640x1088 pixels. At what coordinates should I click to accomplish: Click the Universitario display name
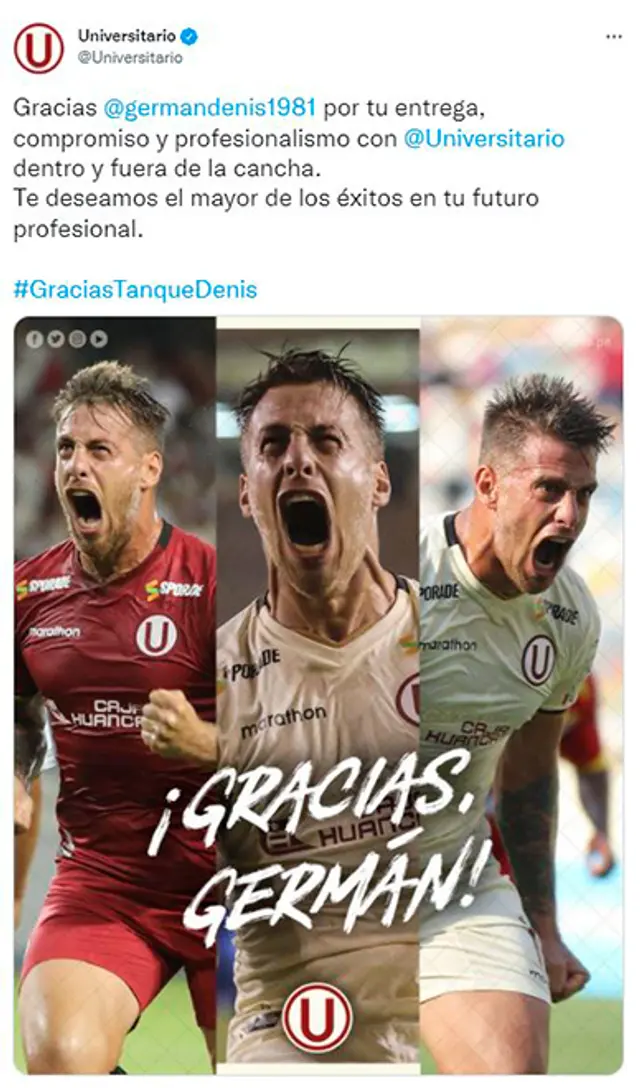(126, 36)
